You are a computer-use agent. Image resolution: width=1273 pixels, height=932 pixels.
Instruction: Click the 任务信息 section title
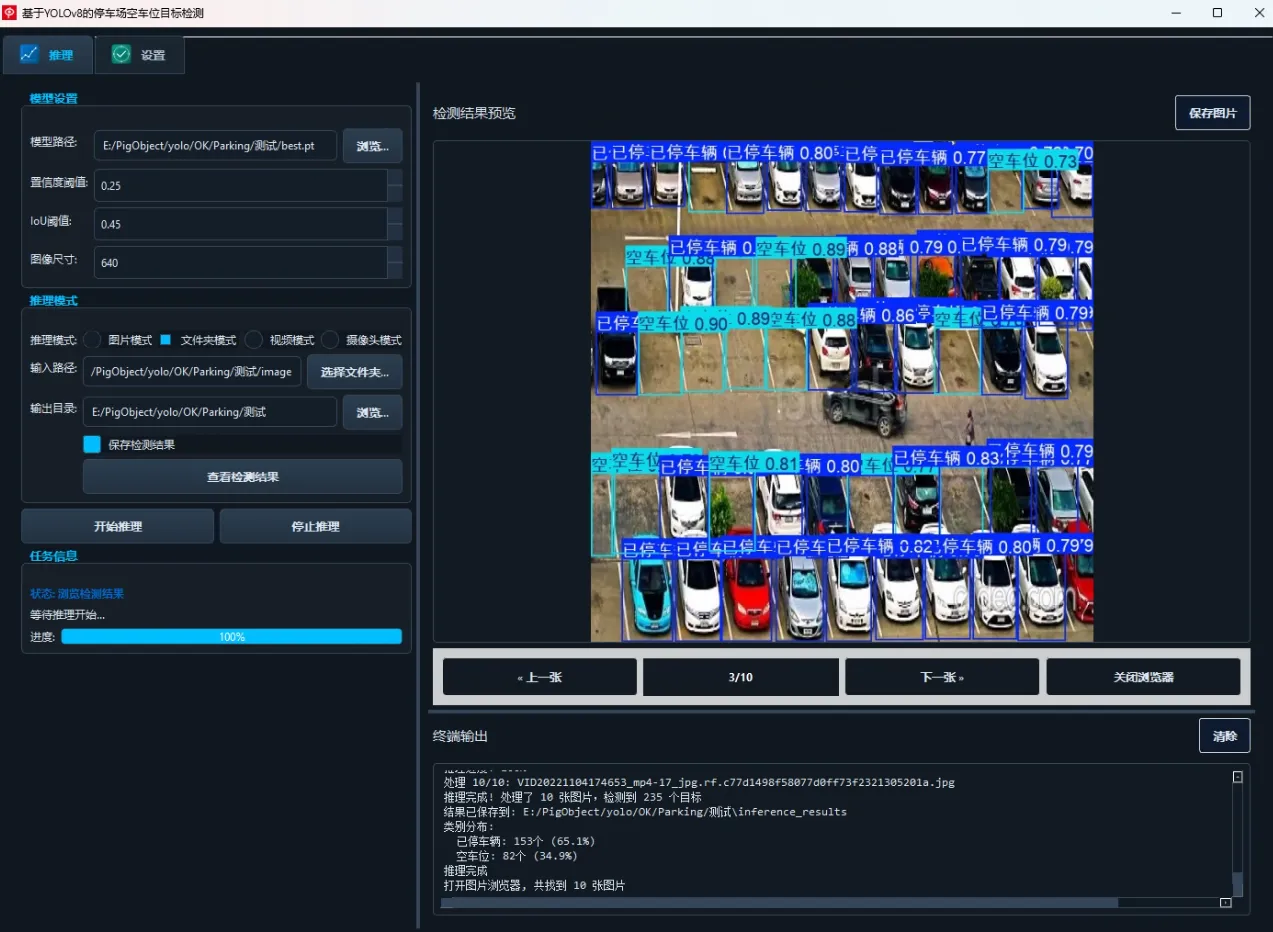pyautogui.click(x=53, y=555)
